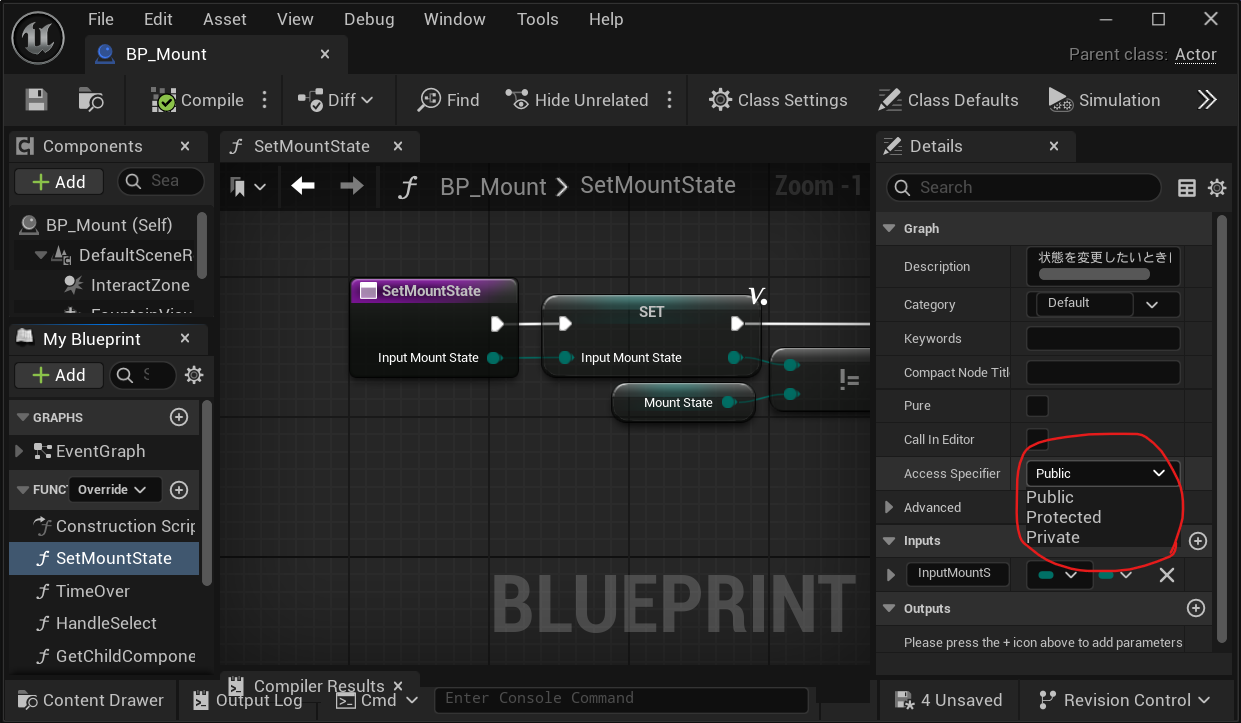Close the SetMountState graph tab

(398, 146)
